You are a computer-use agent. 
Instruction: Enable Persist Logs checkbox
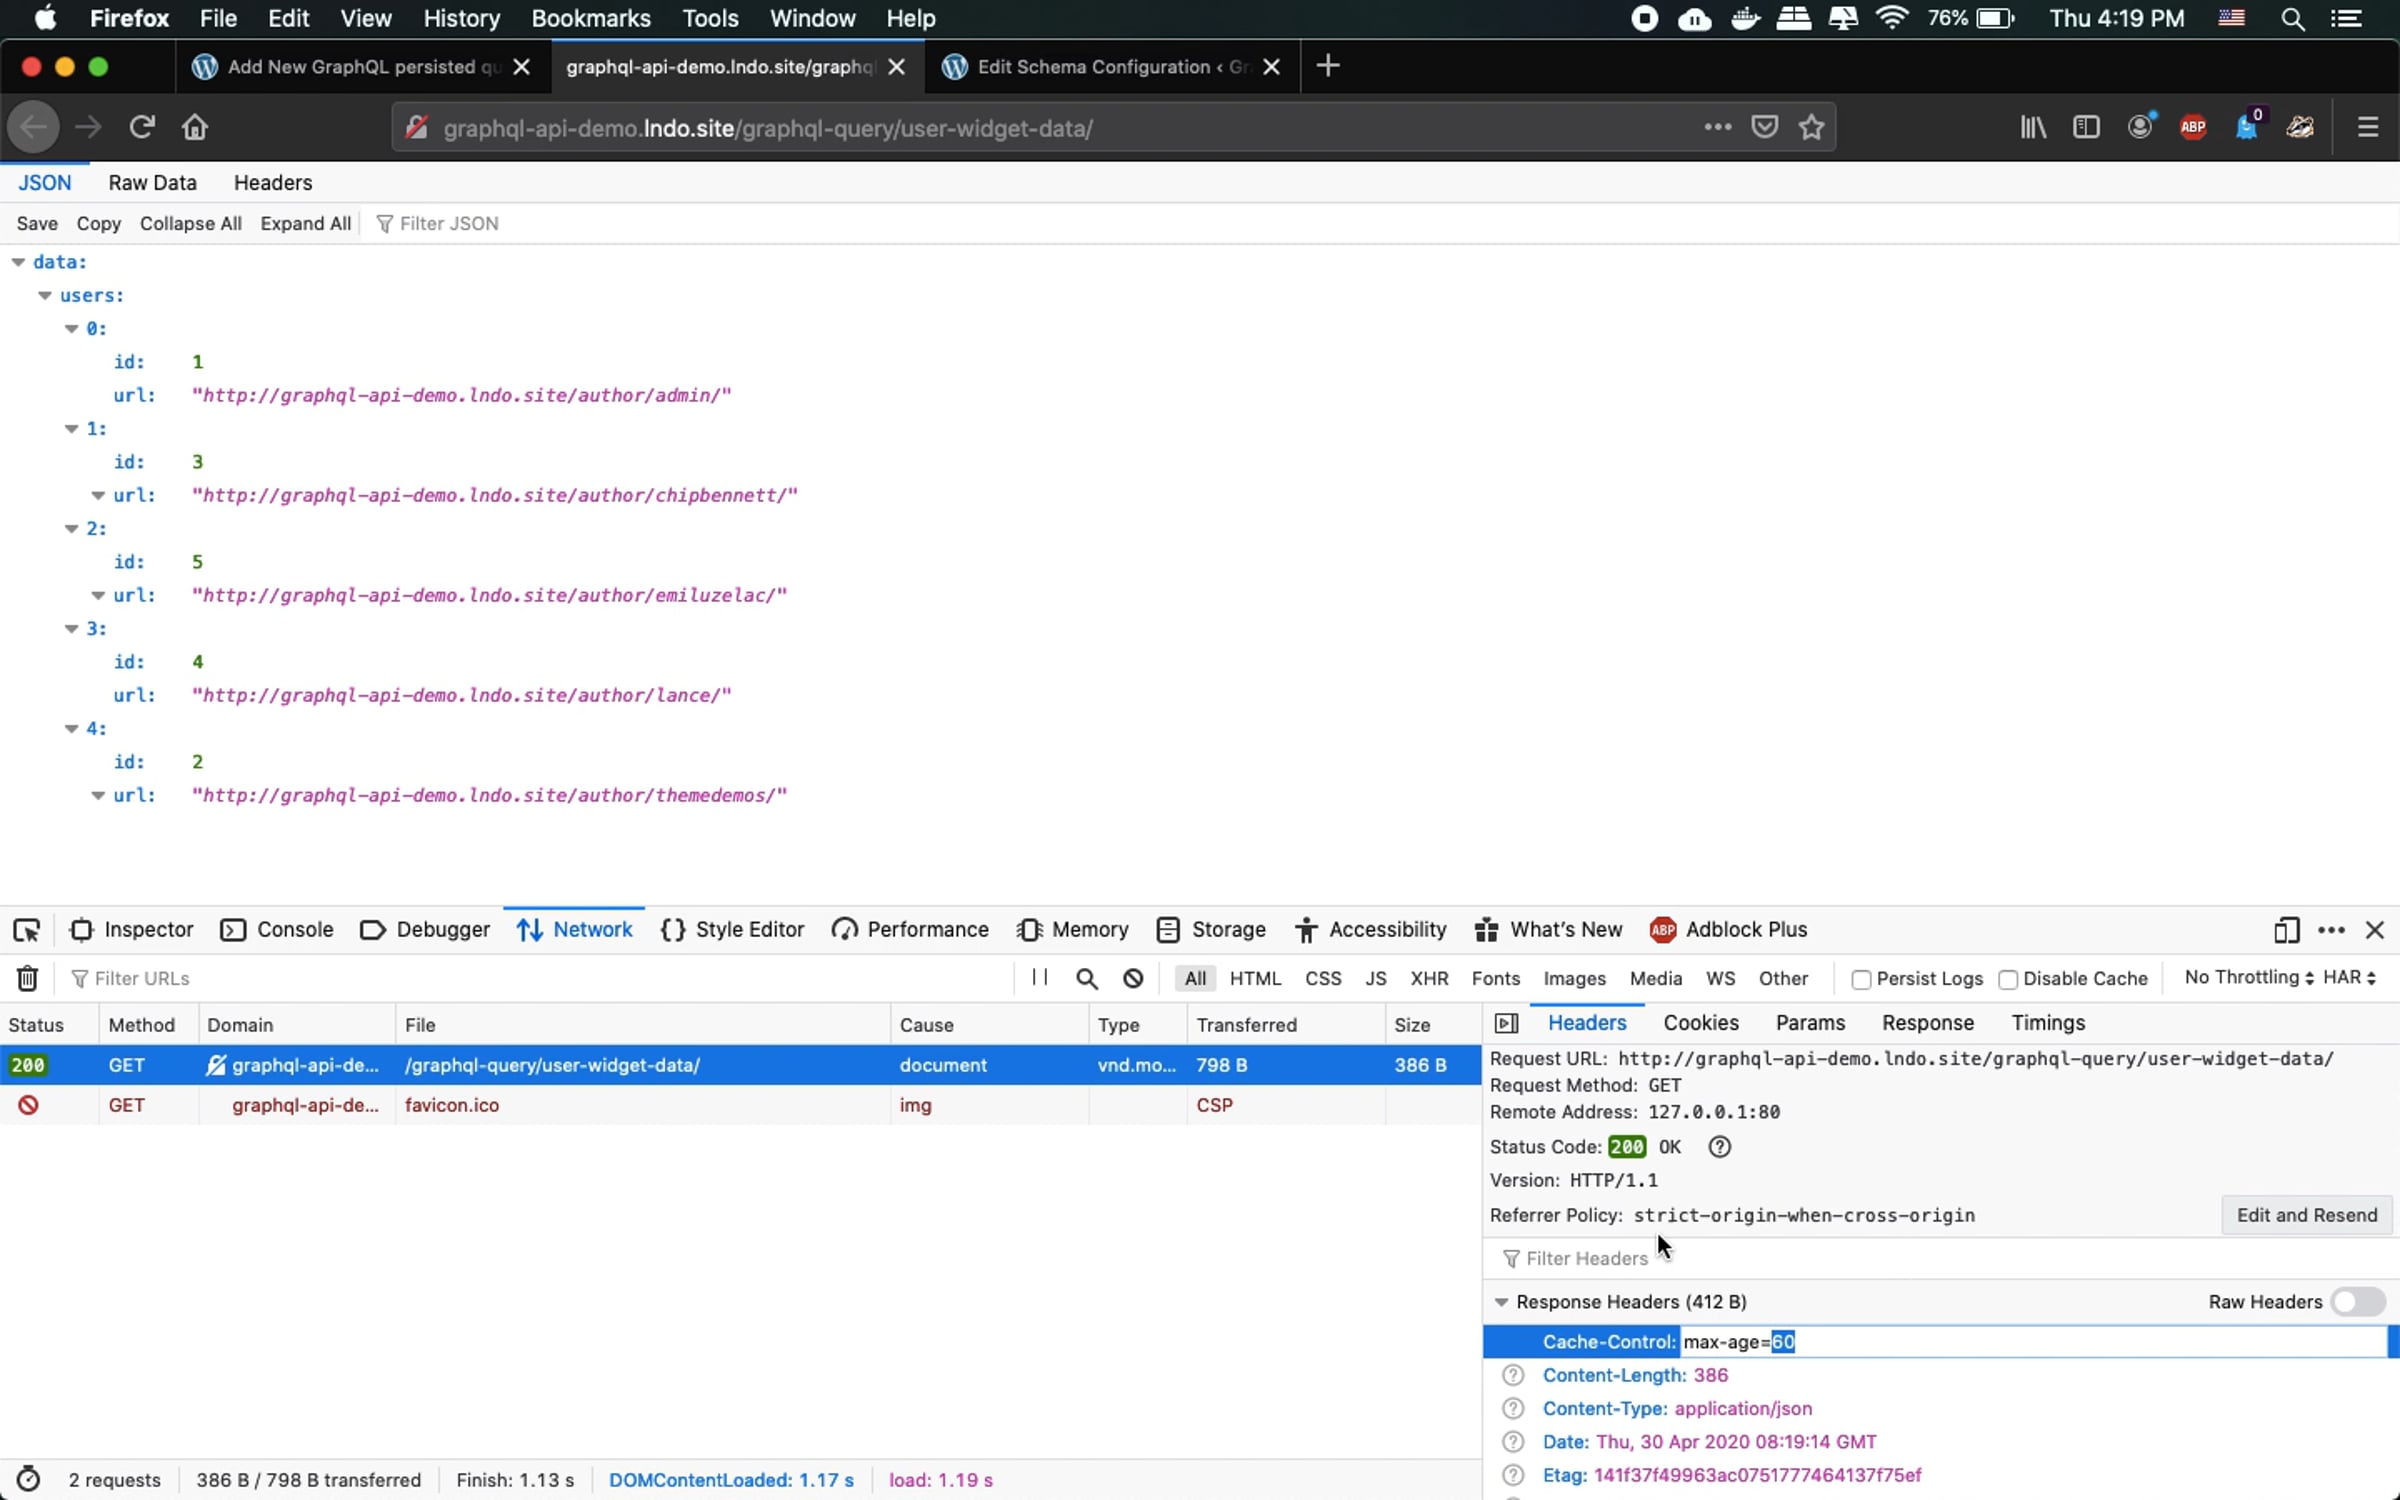pyautogui.click(x=1861, y=979)
